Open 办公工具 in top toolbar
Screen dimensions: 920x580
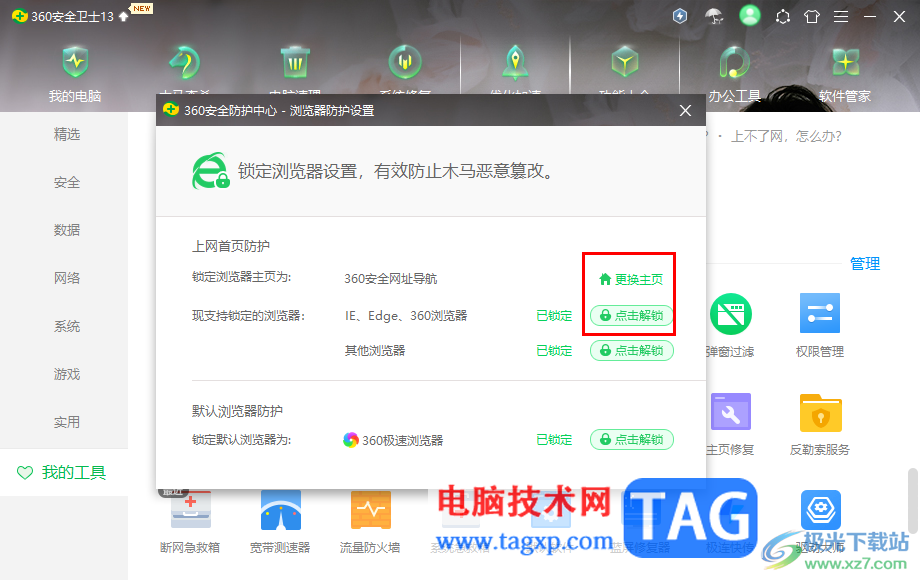click(735, 74)
